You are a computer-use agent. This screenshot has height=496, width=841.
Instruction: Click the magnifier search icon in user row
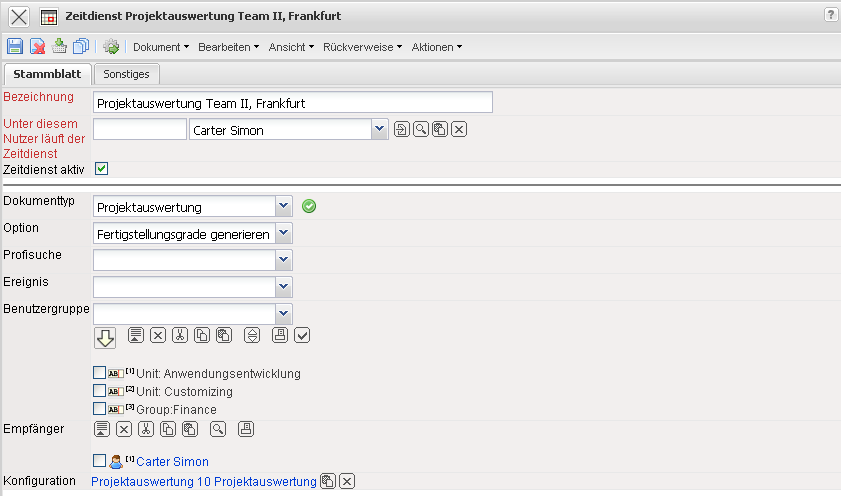point(421,129)
